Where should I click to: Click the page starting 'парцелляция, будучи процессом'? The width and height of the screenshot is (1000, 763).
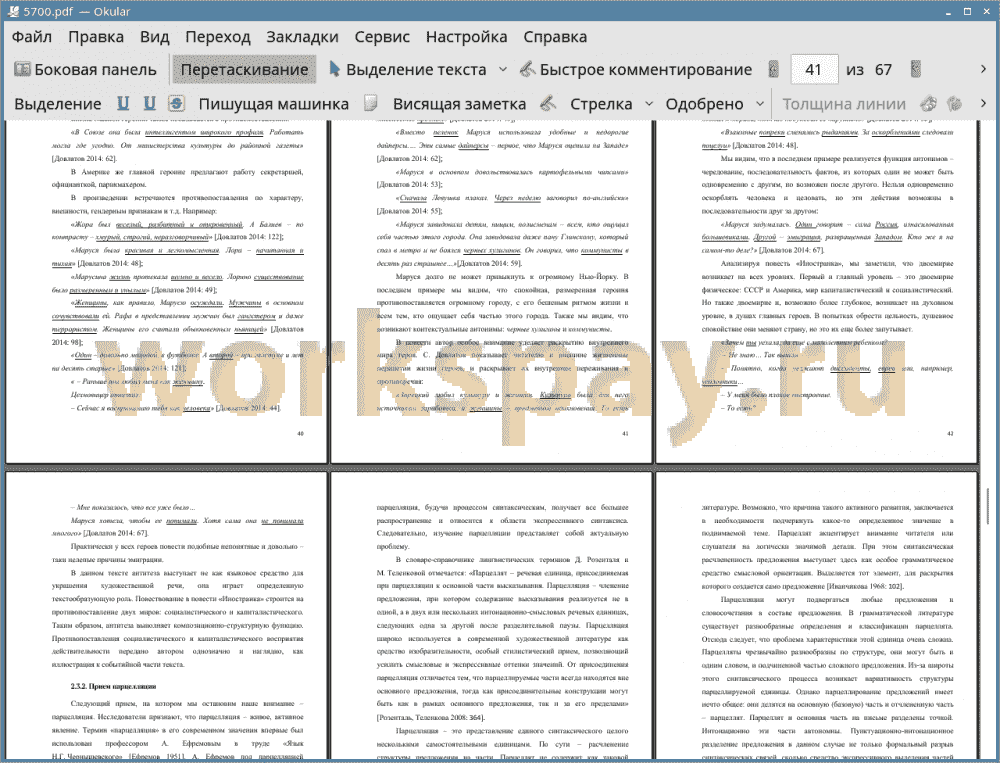[491, 616]
